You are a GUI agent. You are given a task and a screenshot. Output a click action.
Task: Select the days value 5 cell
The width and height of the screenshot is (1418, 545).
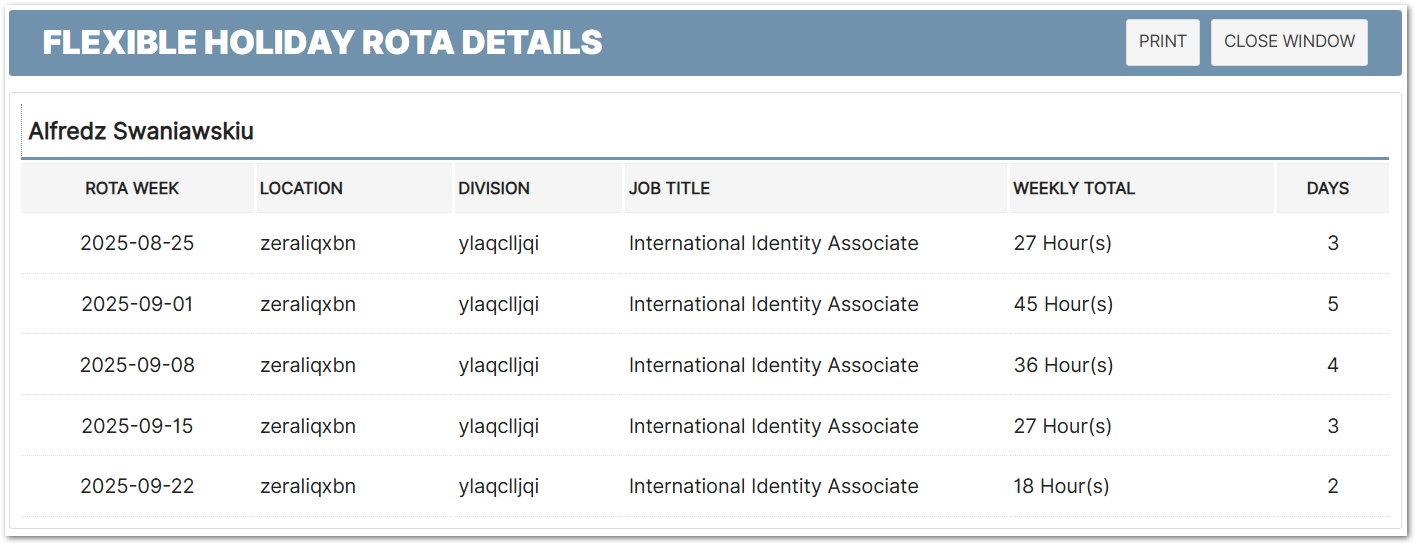pyautogui.click(x=1332, y=304)
